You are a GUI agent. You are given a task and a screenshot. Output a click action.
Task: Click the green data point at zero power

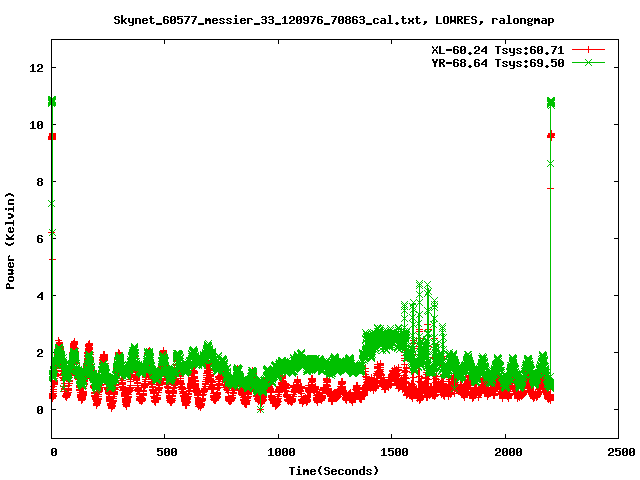(260, 409)
